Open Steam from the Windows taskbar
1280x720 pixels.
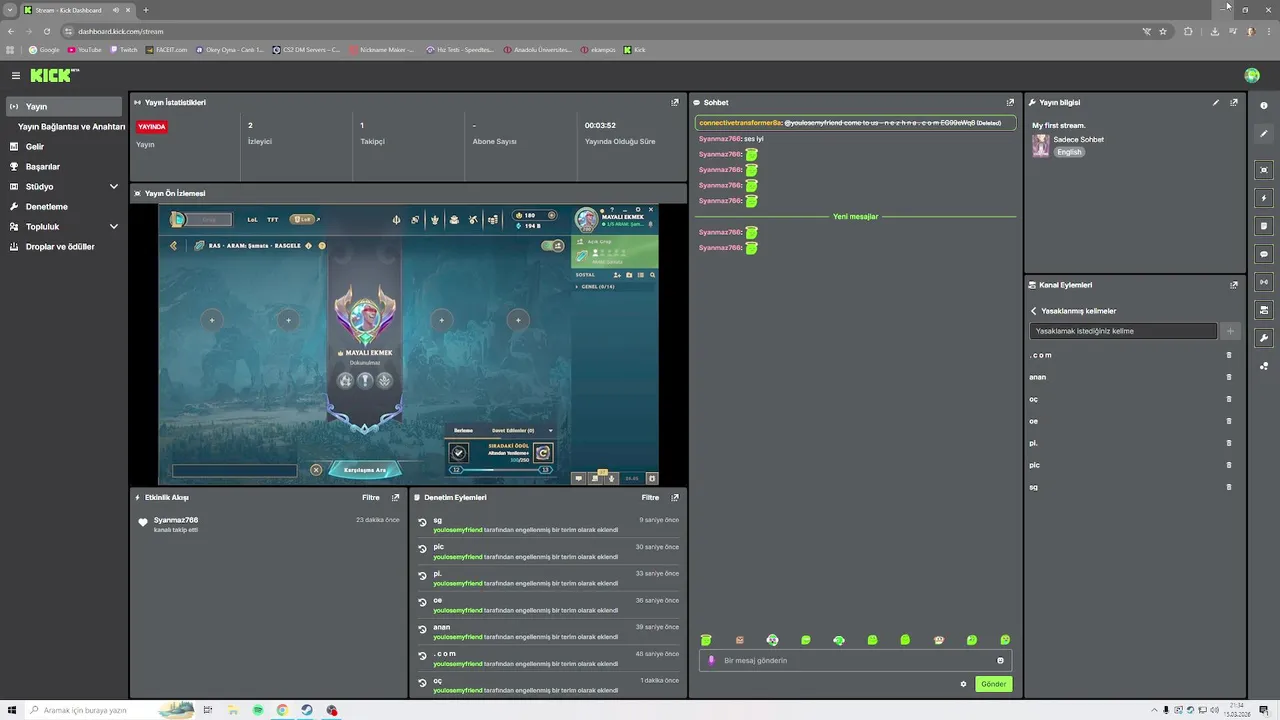[x=307, y=710]
